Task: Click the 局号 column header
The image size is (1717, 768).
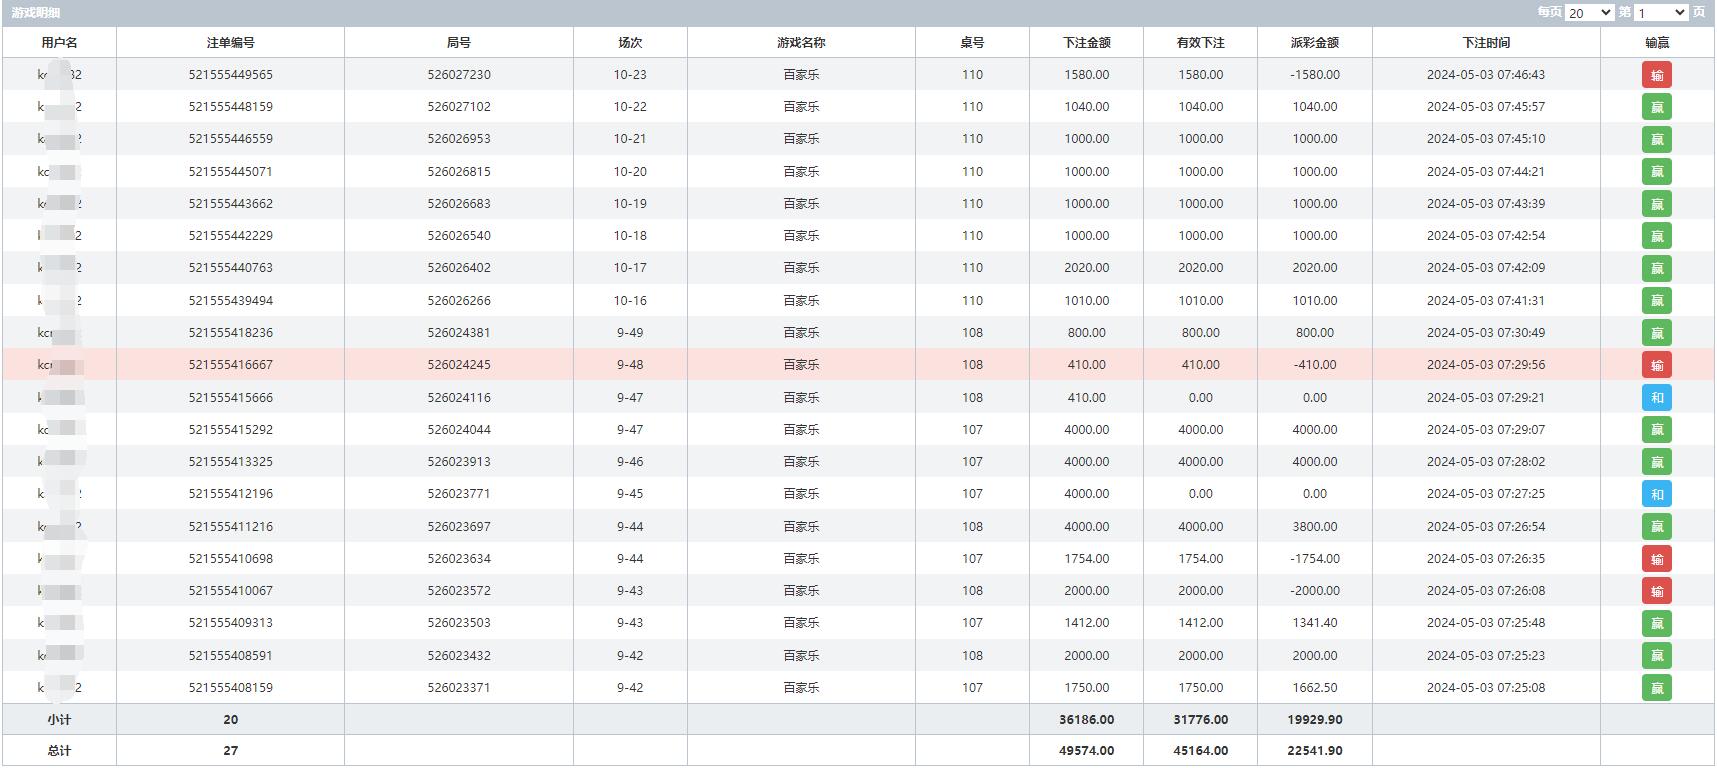Action: tap(459, 43)
